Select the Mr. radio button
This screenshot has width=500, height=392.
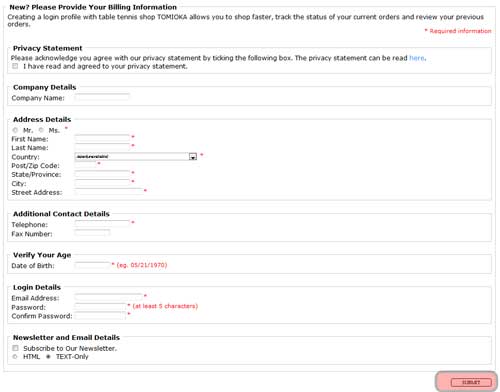(15, 130)
